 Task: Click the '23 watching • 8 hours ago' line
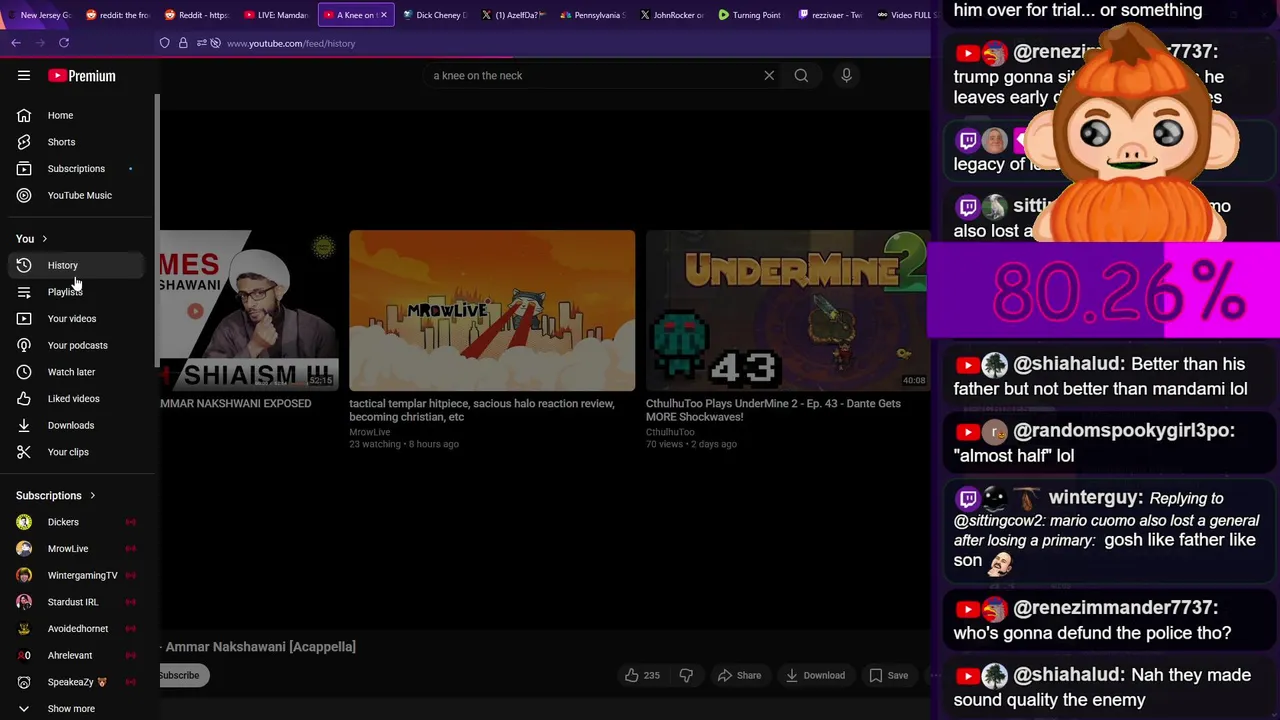[404, 444]
